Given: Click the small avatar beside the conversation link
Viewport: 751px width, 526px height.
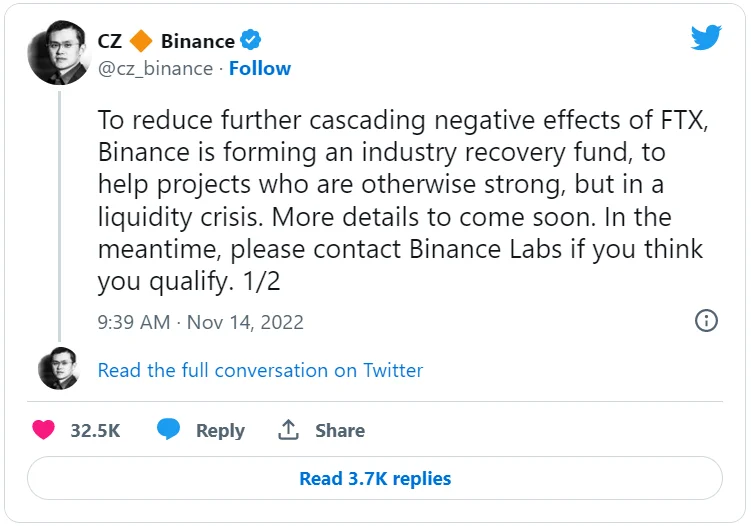Looking at the screenshot, I should tap(58, 370).
